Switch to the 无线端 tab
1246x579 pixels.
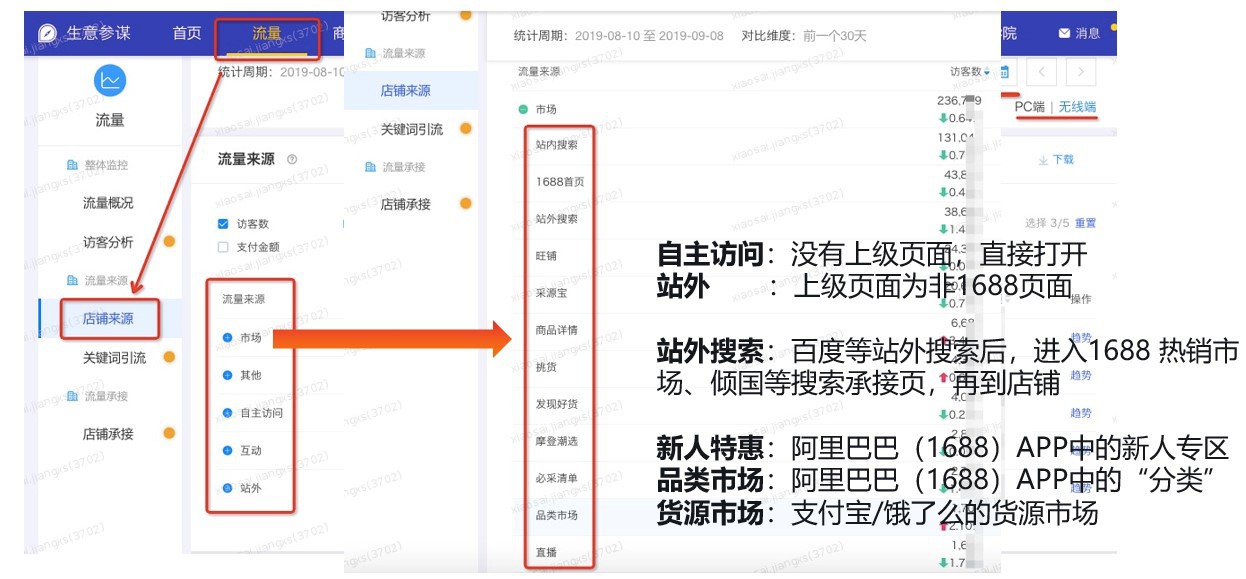click(x=1077, y=106)
